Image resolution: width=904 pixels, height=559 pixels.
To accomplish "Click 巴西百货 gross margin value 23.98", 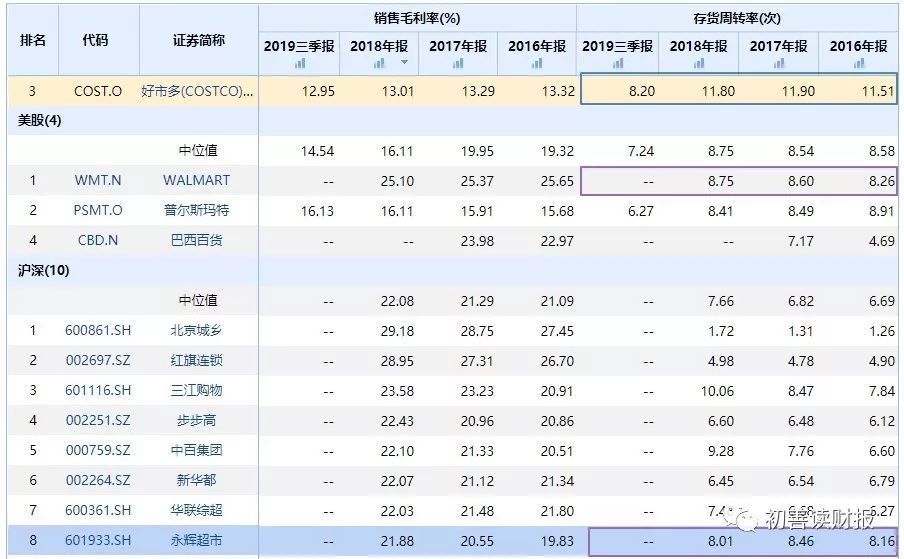I will click(x=477, y=241).
